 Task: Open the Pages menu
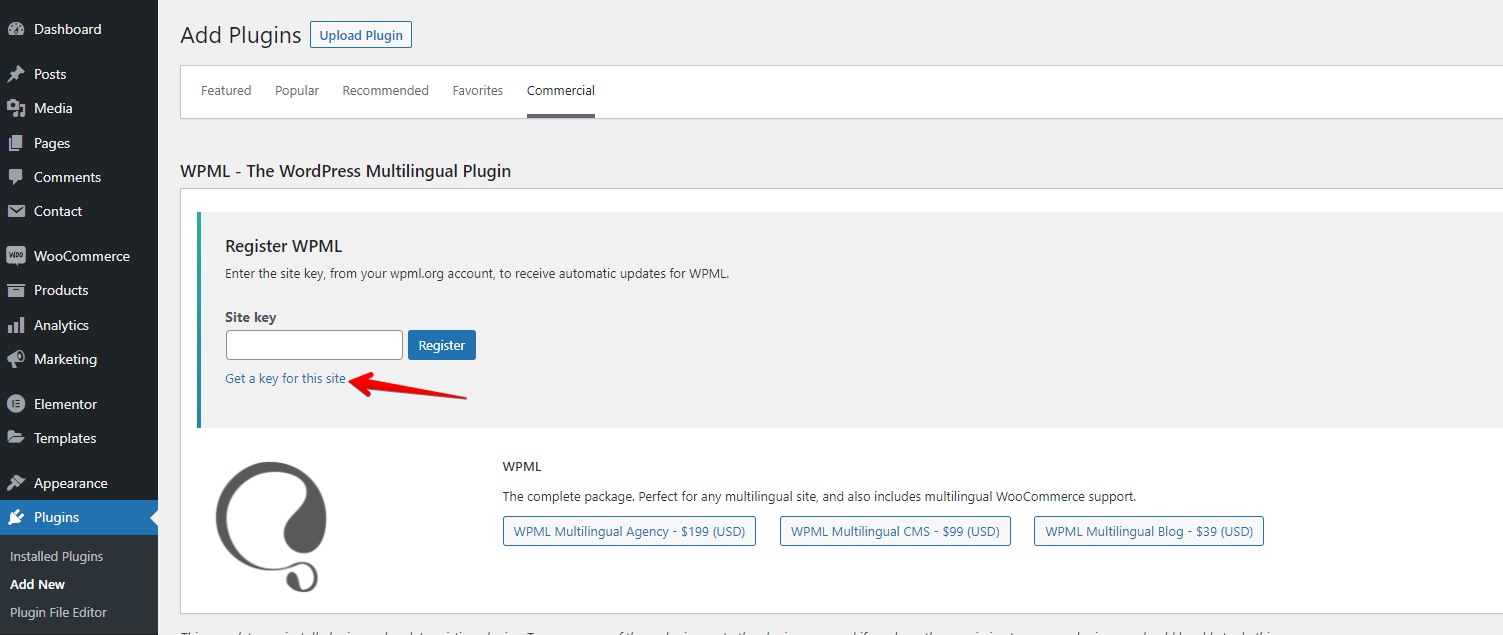[79, 143]
